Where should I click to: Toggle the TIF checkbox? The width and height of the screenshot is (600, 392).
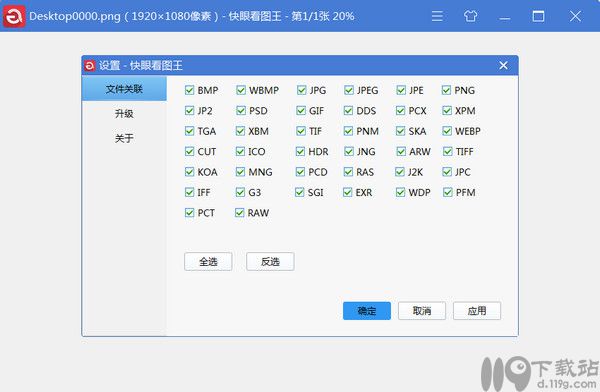click(301, 131)
